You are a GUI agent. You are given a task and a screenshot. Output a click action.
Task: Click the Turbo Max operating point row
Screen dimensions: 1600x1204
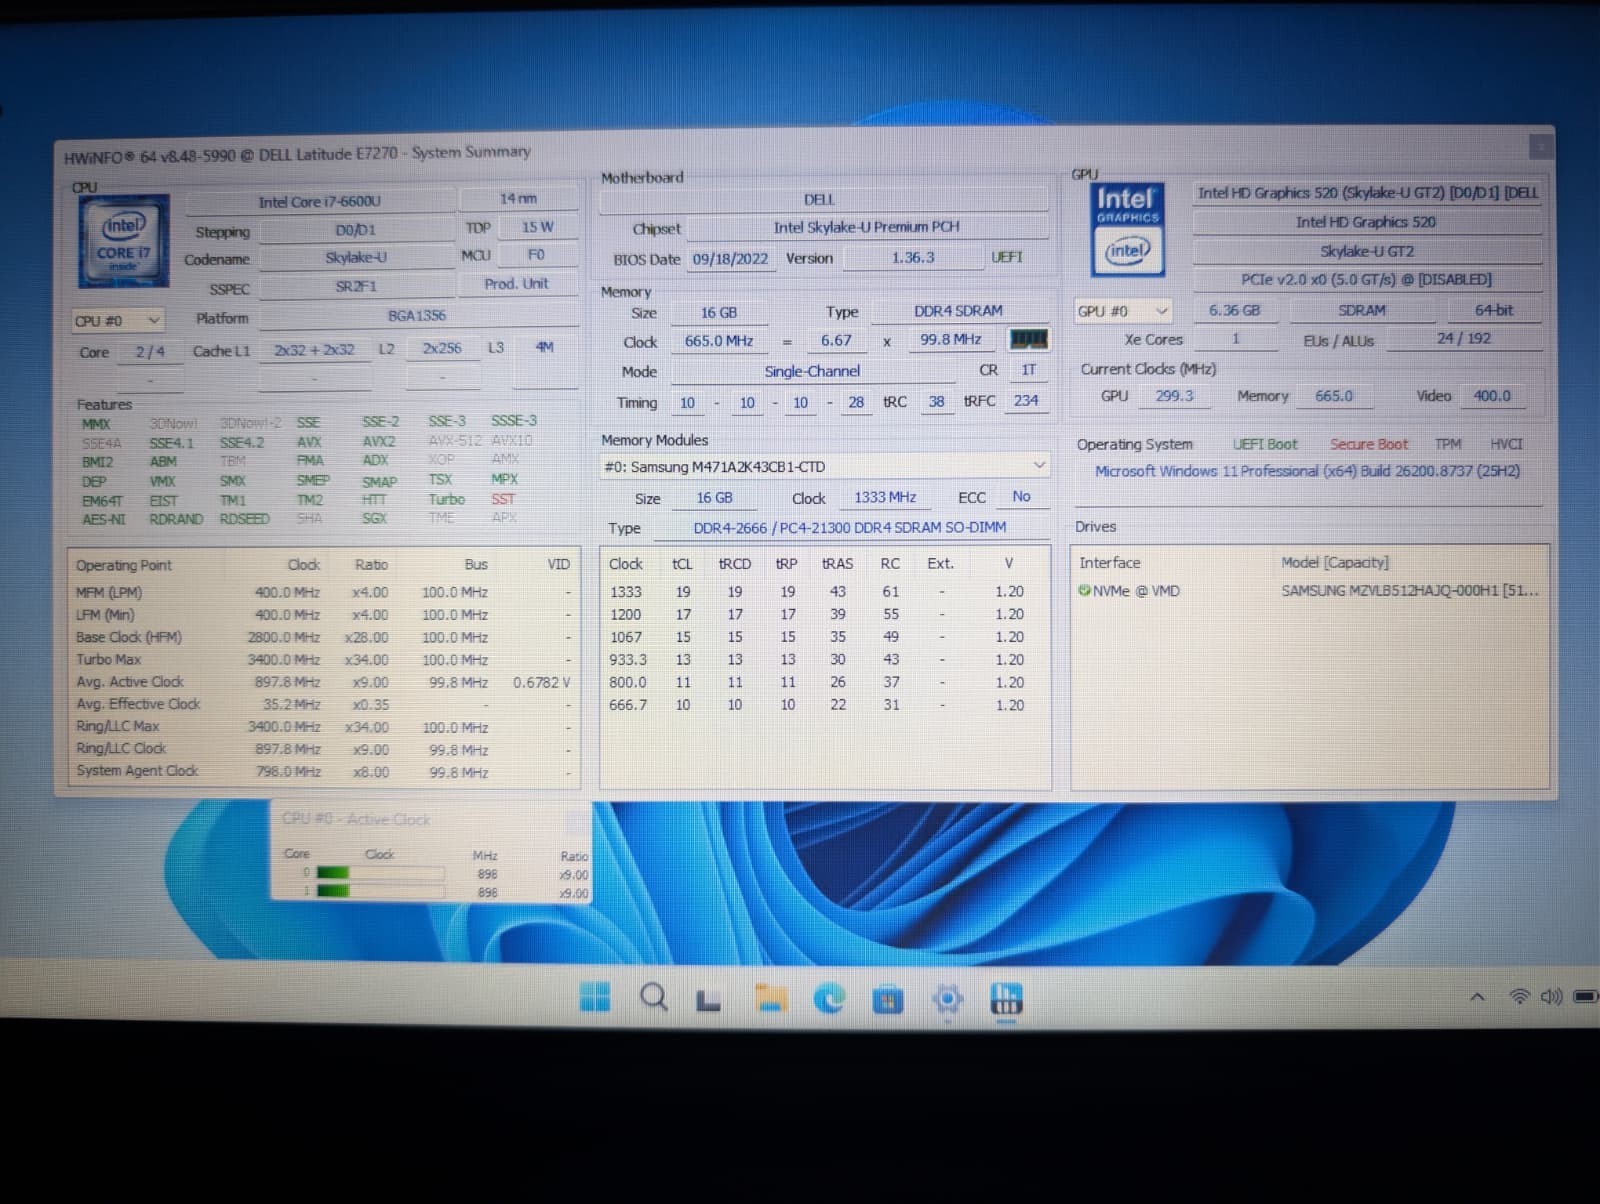324,660
